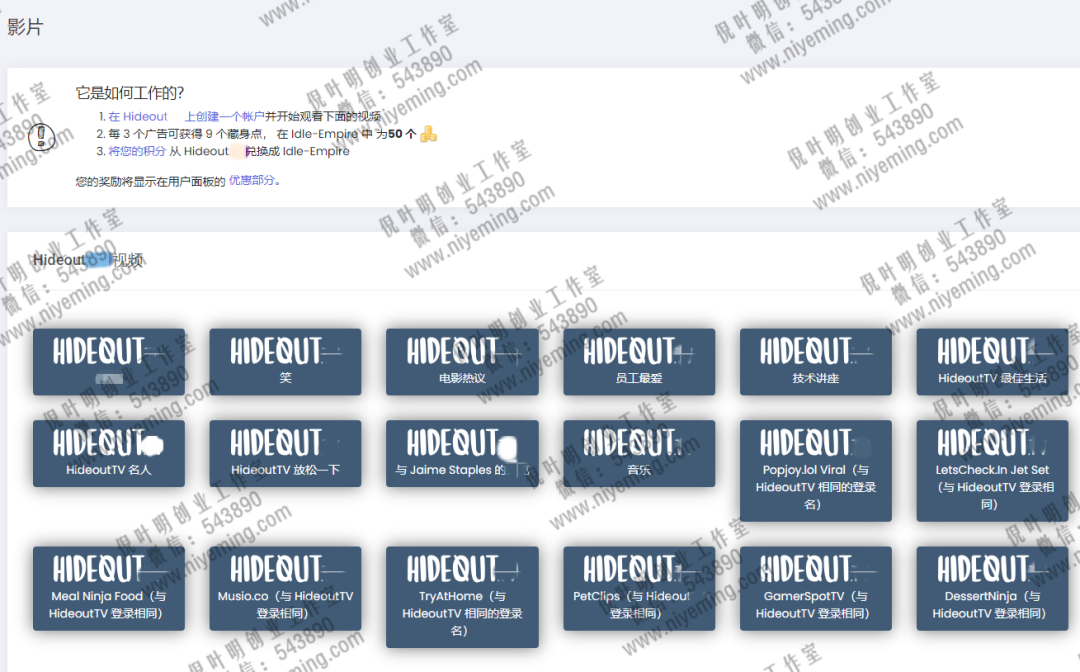Open the HideoutTV 放松一下 card

point(285,453)
